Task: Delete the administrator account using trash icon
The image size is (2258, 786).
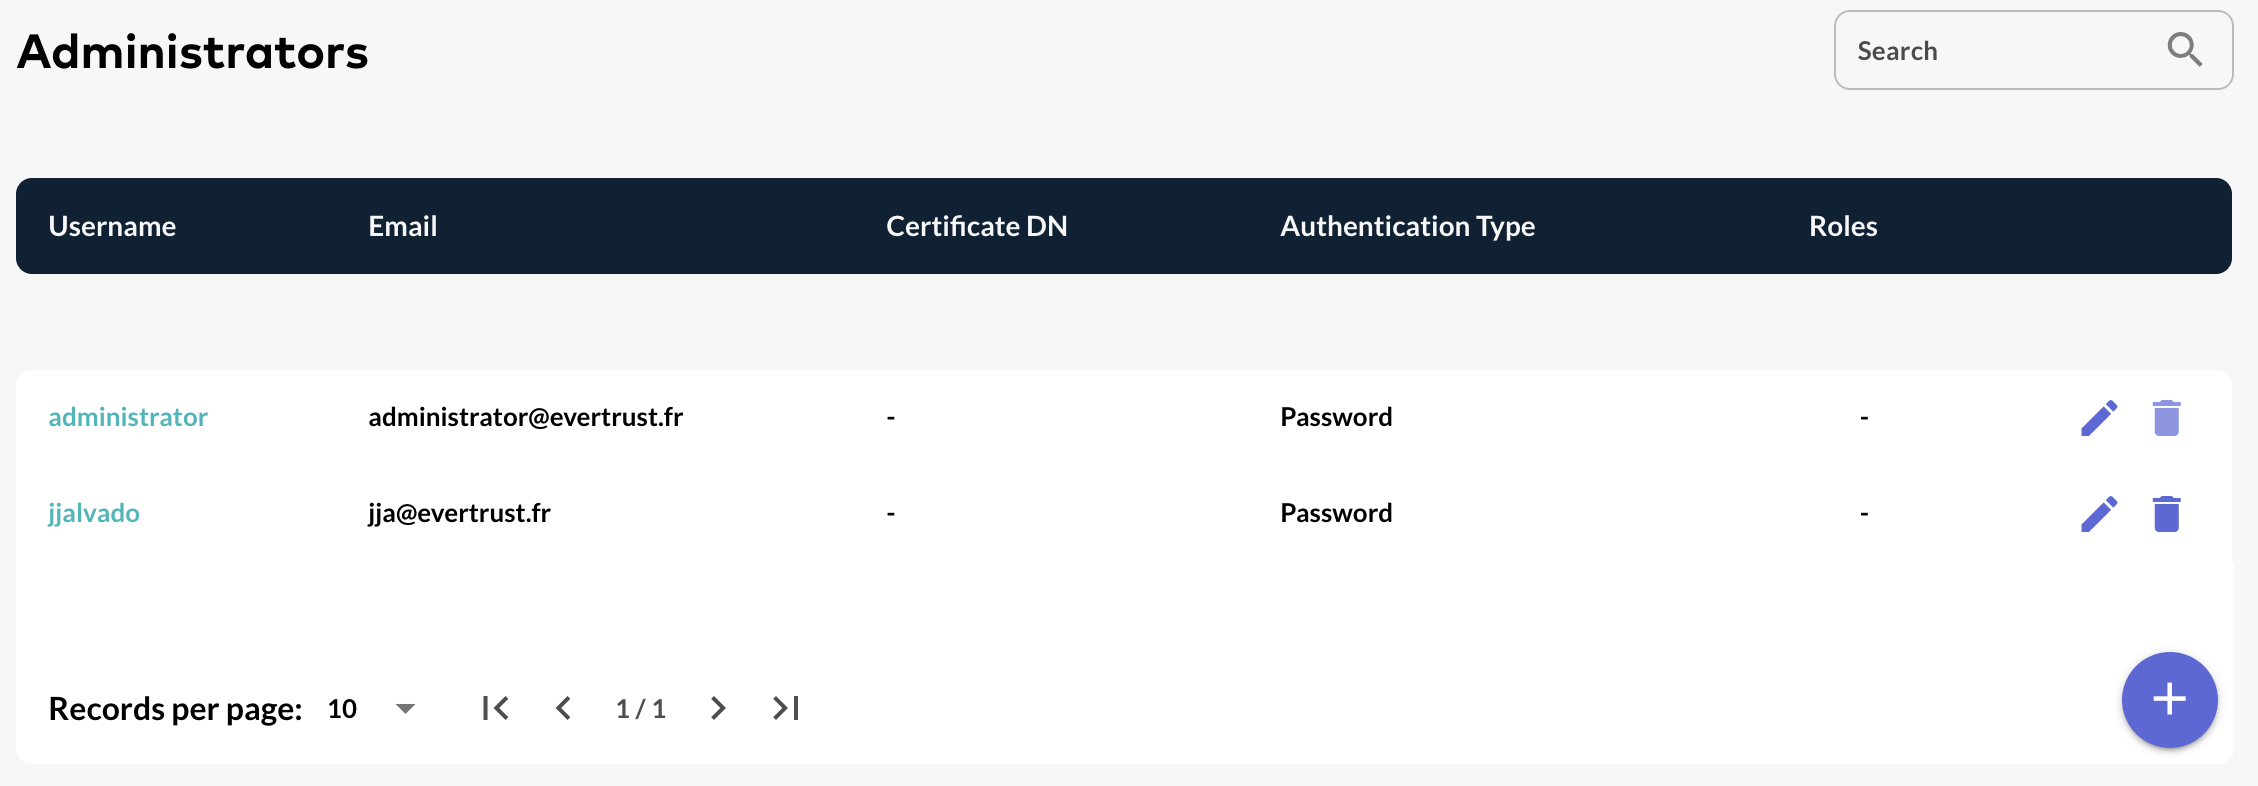Action: click(x=2168, y=417)
